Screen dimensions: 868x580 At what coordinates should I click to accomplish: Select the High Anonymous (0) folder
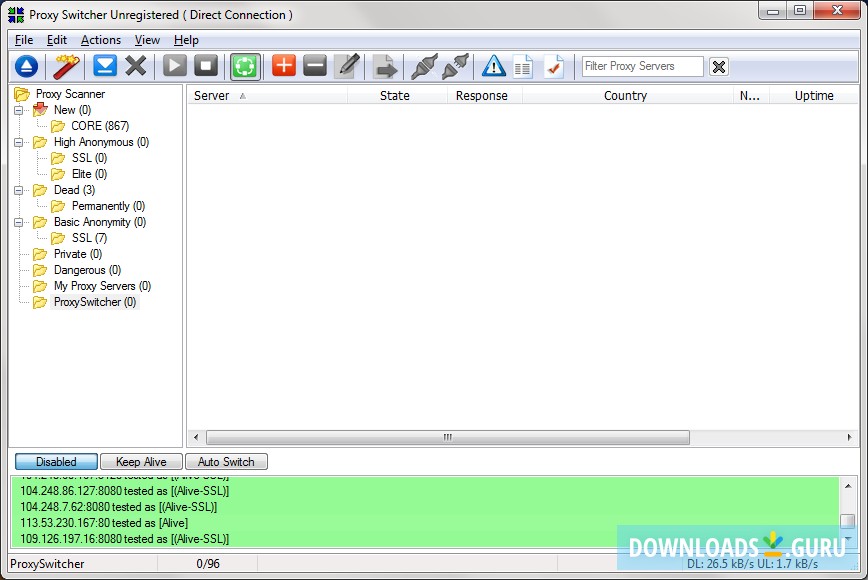(x=101, y=142)
